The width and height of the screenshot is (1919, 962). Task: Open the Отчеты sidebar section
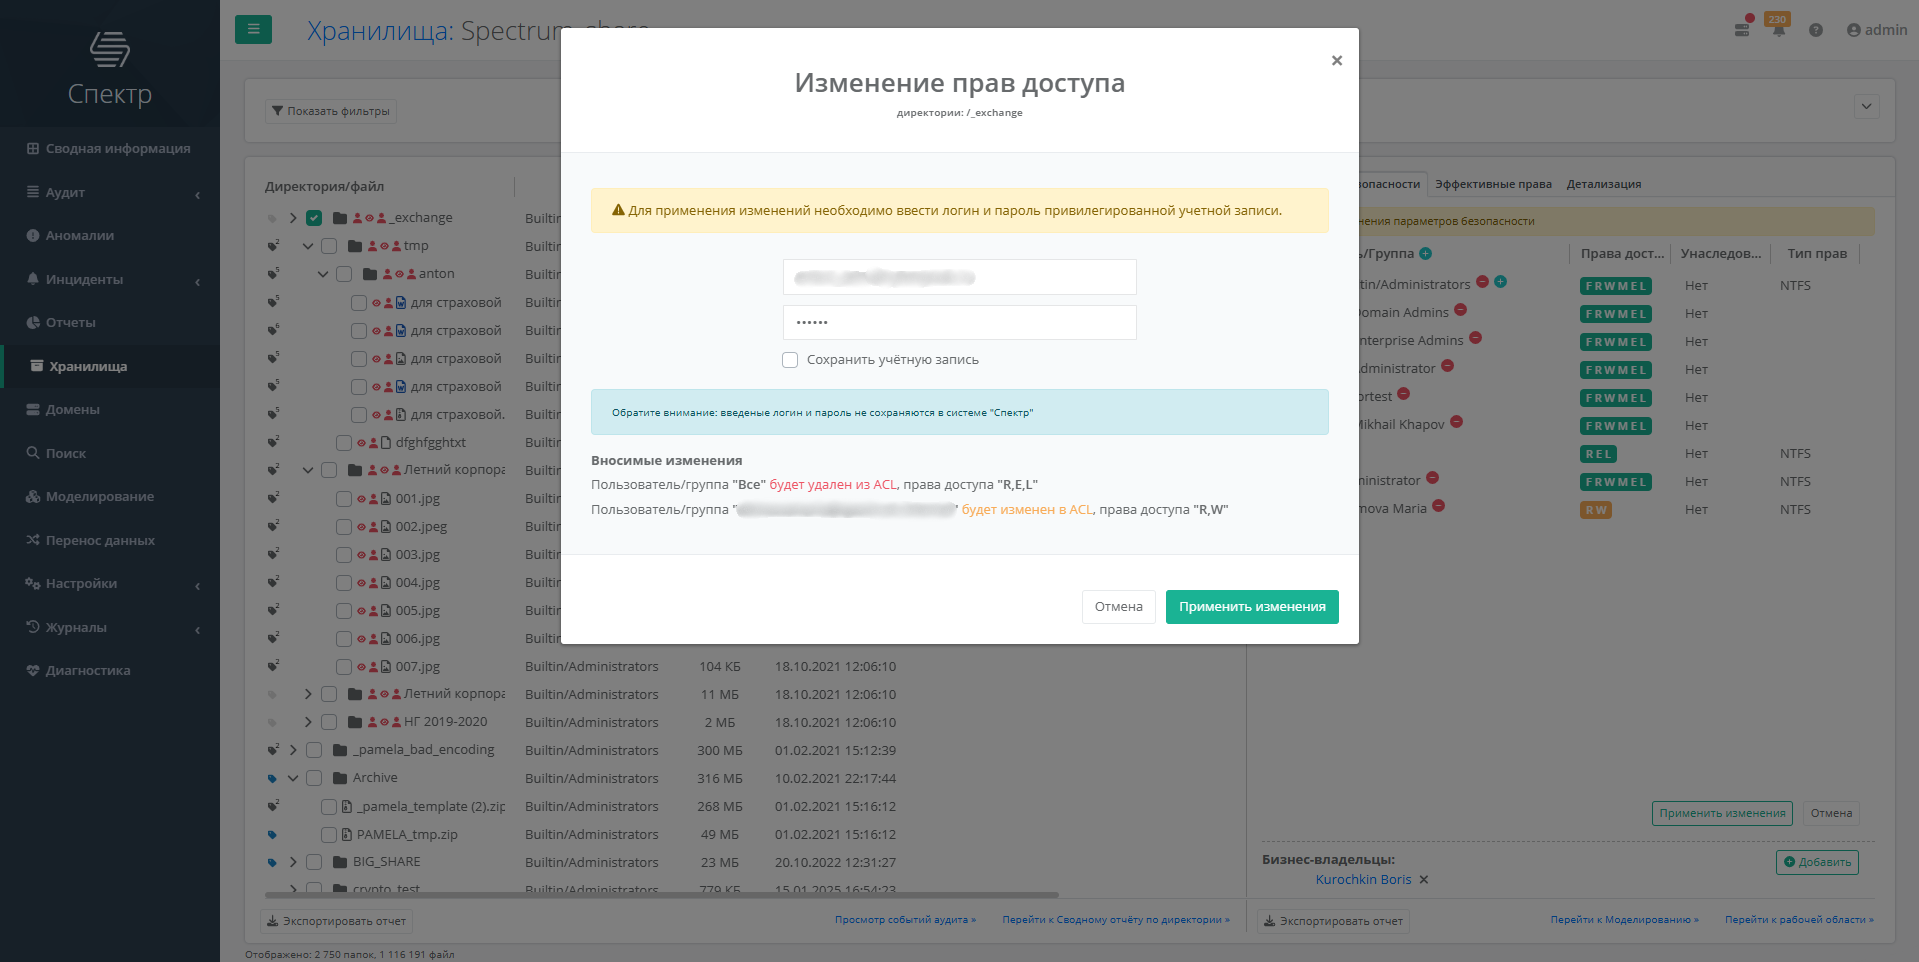coord(70,322)
